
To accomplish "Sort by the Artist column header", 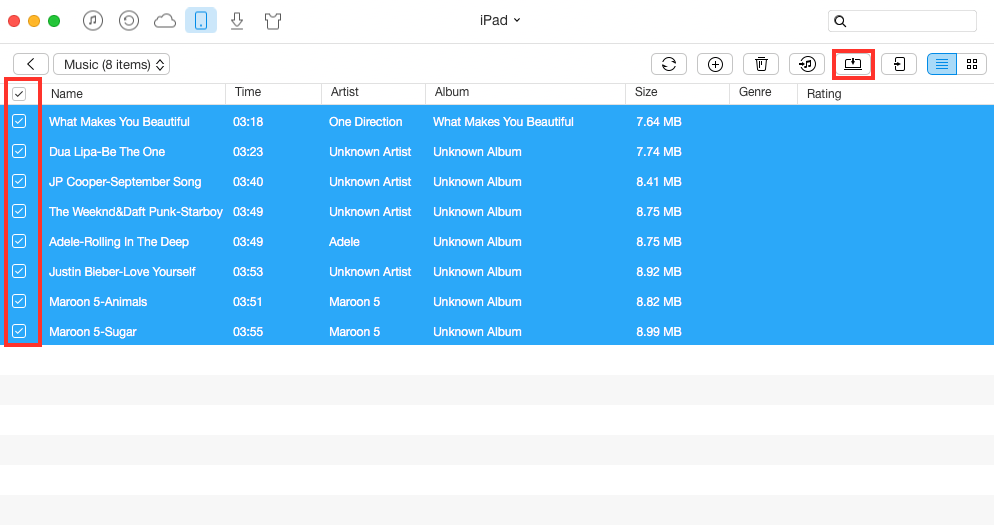I will [x=344, y=92].
